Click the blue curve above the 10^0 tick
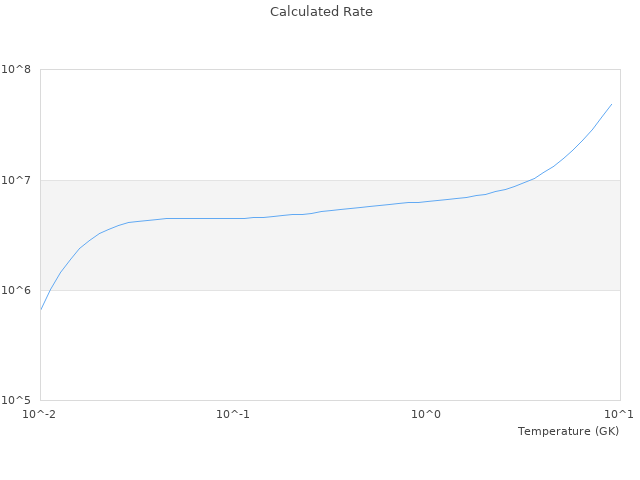The width and height of the screenshot is (640, 480). (426, 201)
